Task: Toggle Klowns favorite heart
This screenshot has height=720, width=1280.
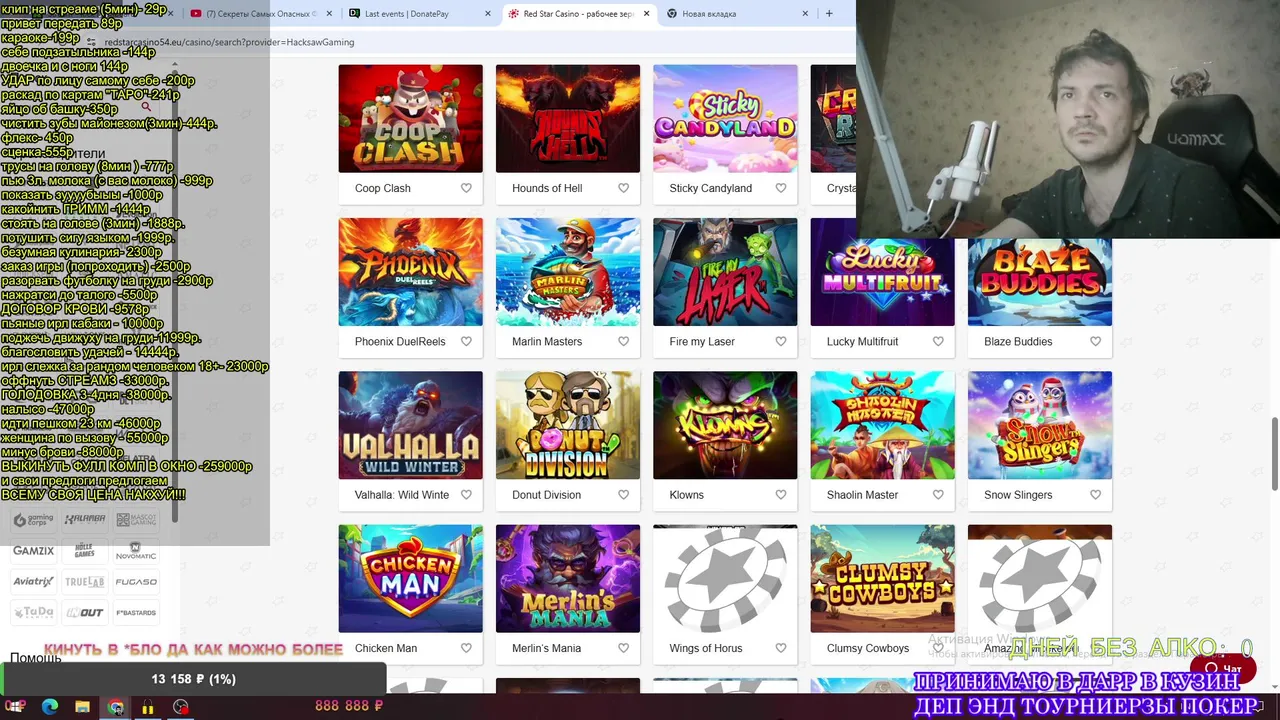Action: pyautogui.click(x=781, y=494)
